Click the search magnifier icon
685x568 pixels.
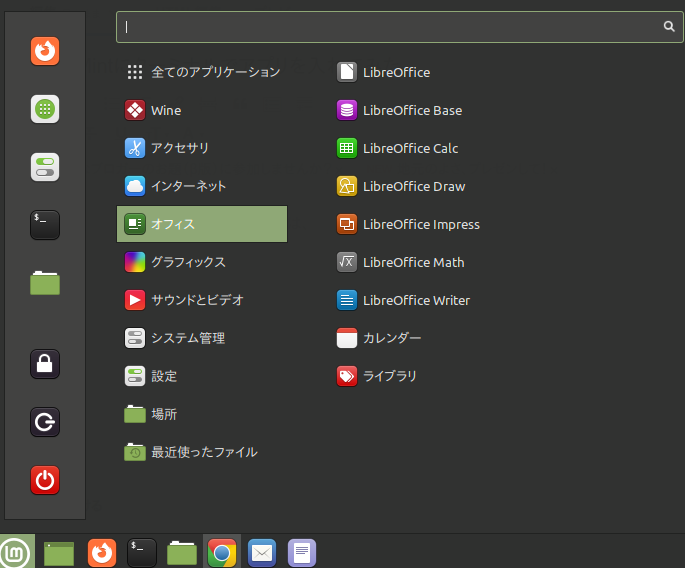pyautogui.click(x=669, y=27)
